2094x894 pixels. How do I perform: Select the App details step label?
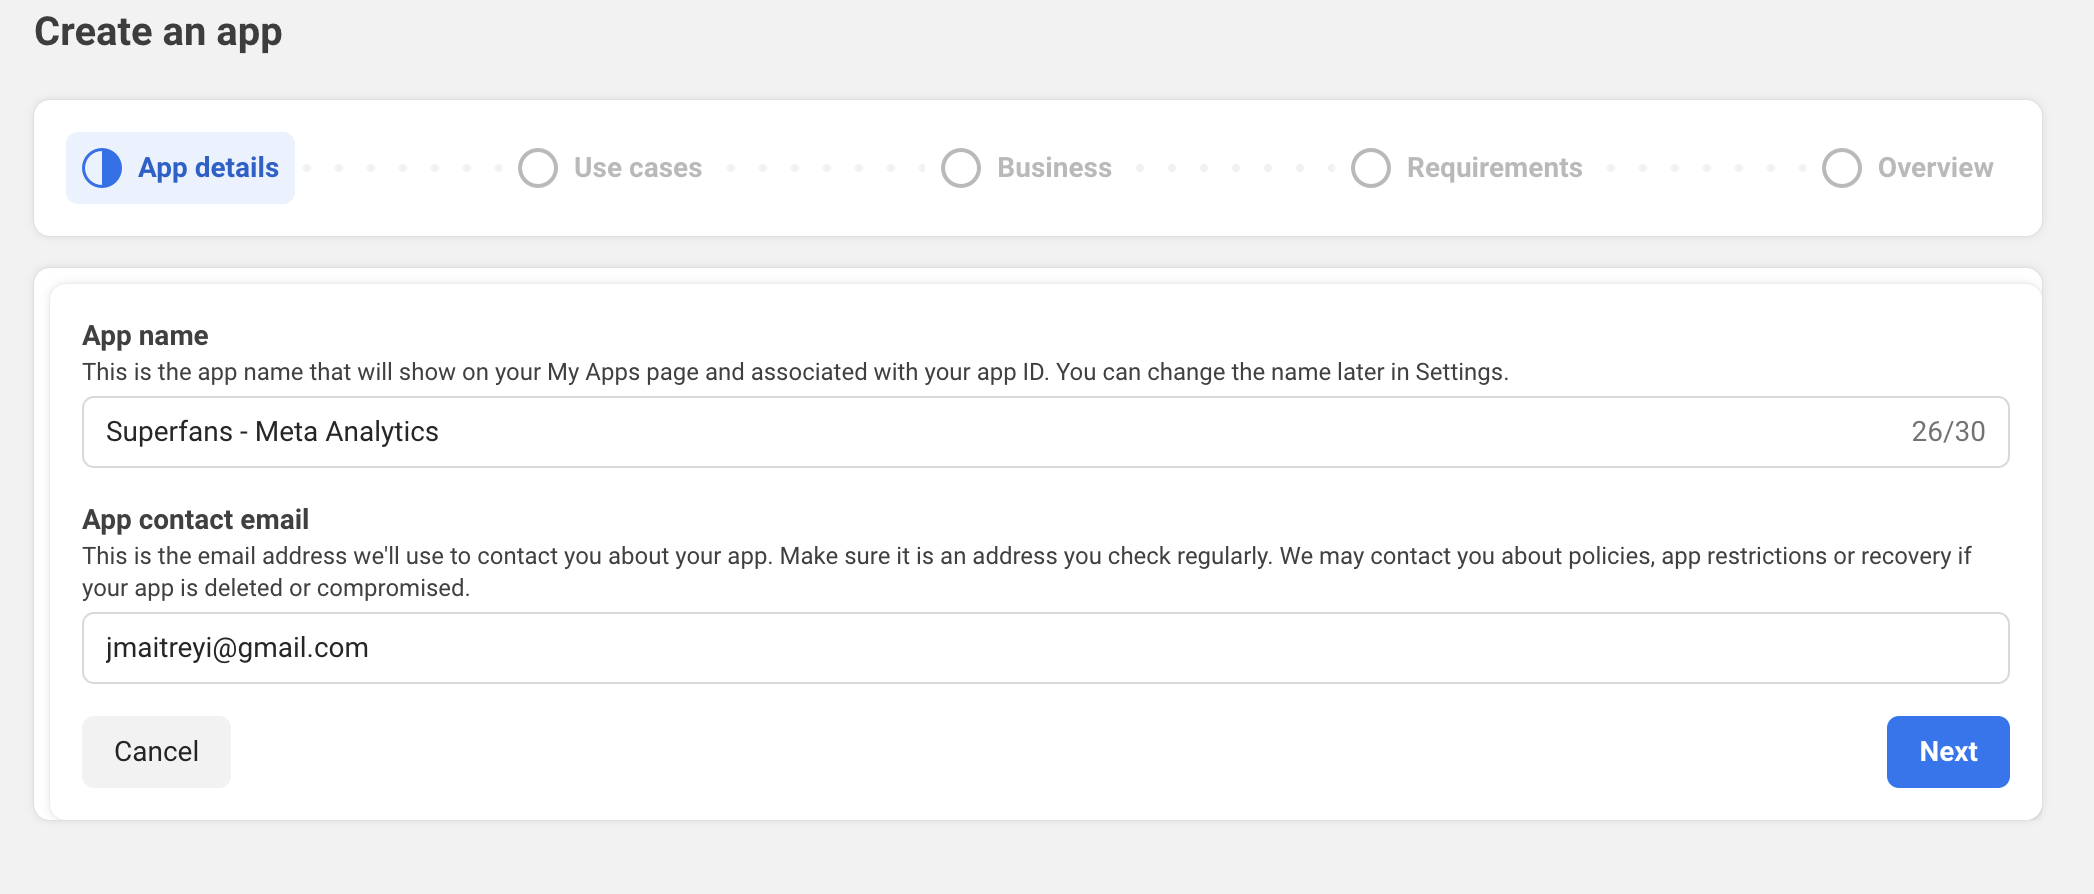click(x=208, y=168)
